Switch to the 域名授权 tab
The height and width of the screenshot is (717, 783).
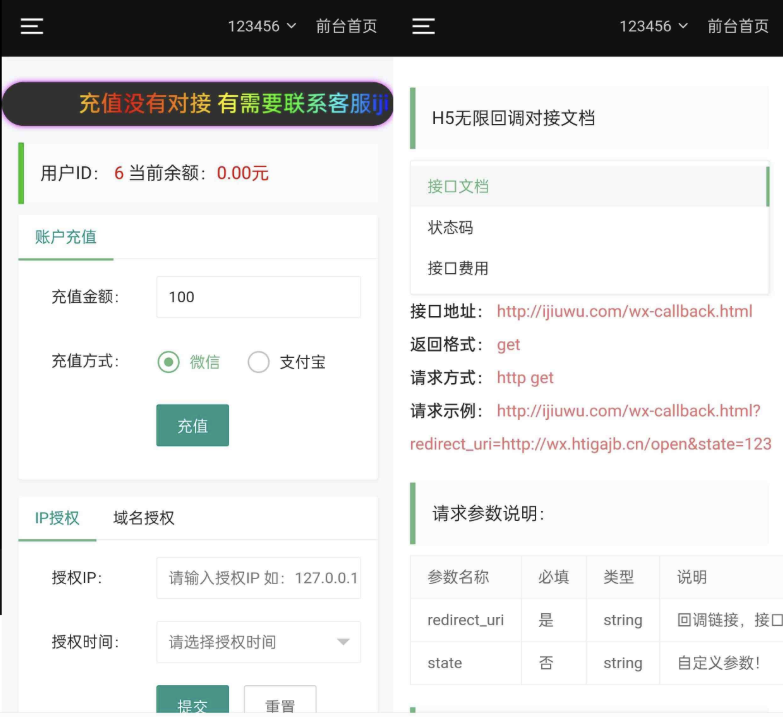tap(144, 518)
